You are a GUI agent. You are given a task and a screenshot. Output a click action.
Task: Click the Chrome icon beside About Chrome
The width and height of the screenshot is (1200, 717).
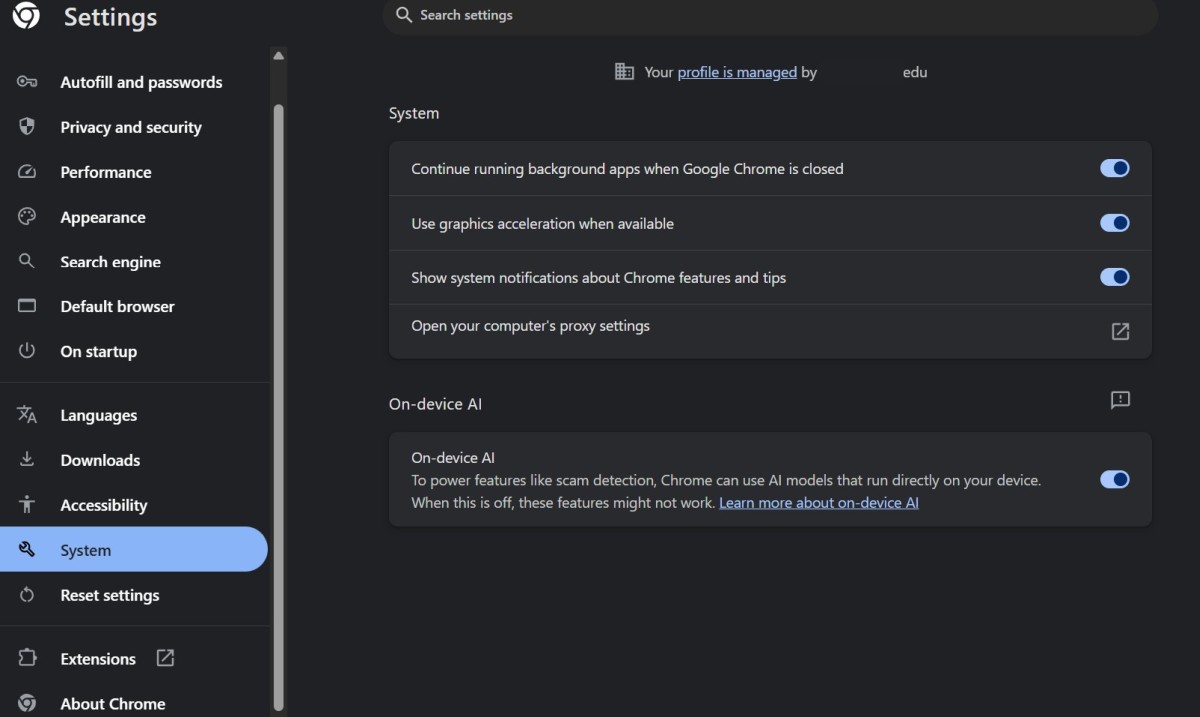pos(27,703)
